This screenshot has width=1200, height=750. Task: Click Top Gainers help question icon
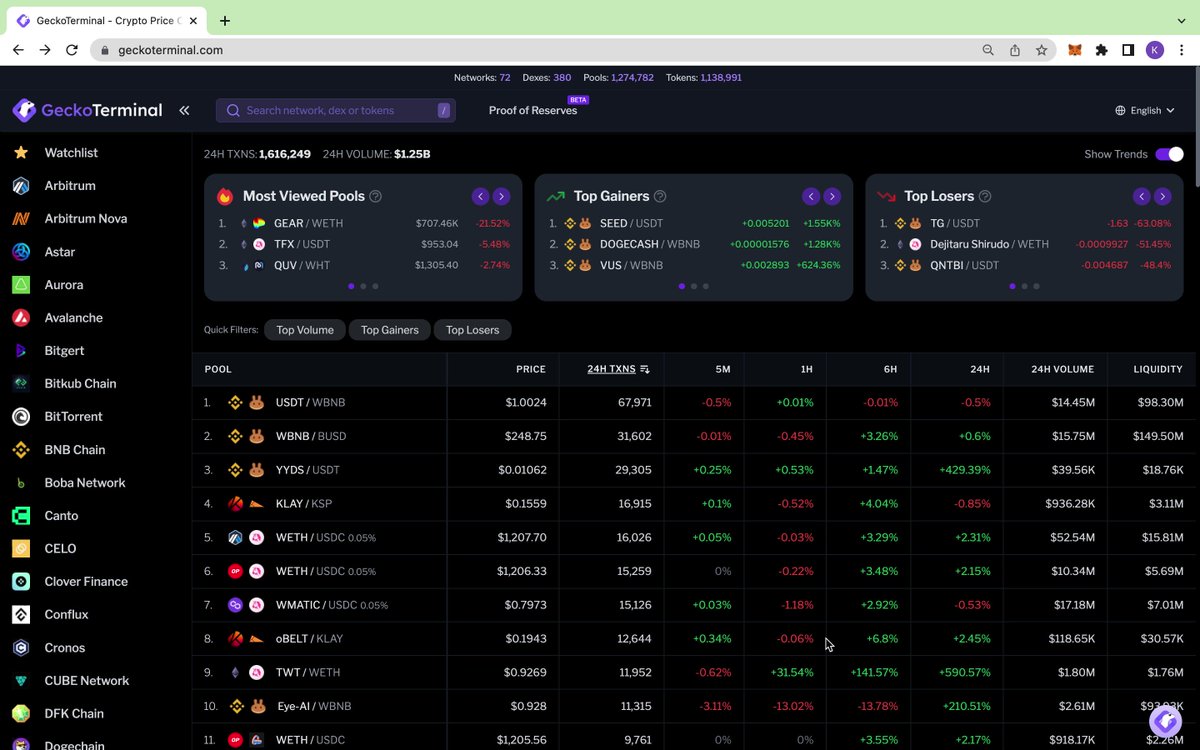click(660, 197)
